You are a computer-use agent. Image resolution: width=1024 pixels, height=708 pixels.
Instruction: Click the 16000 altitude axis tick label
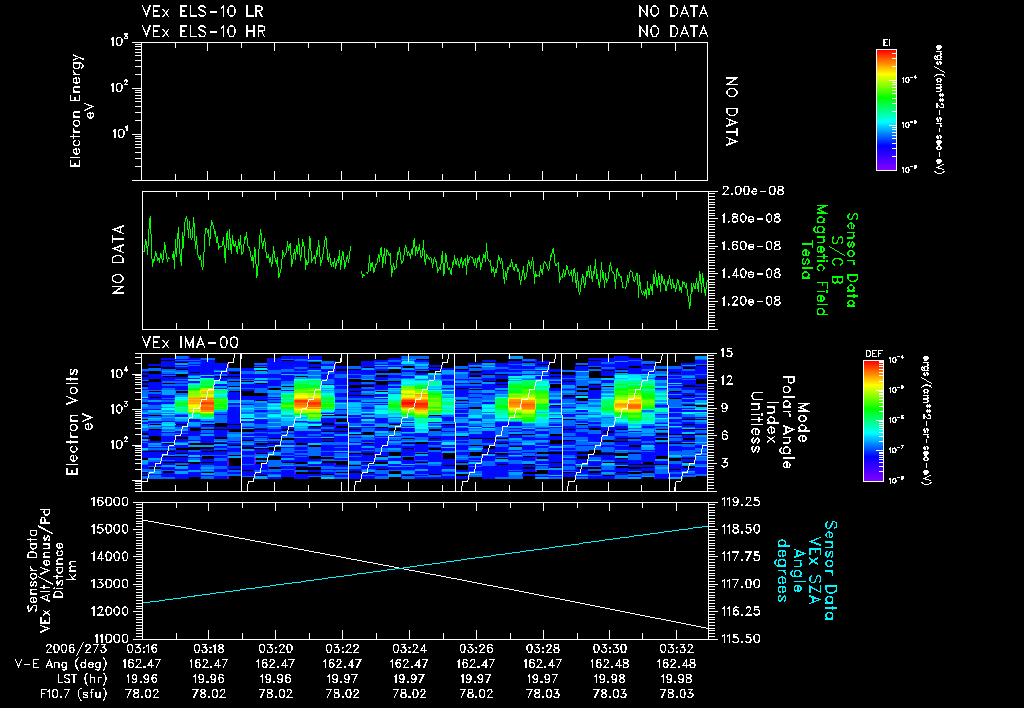point(110,502)
